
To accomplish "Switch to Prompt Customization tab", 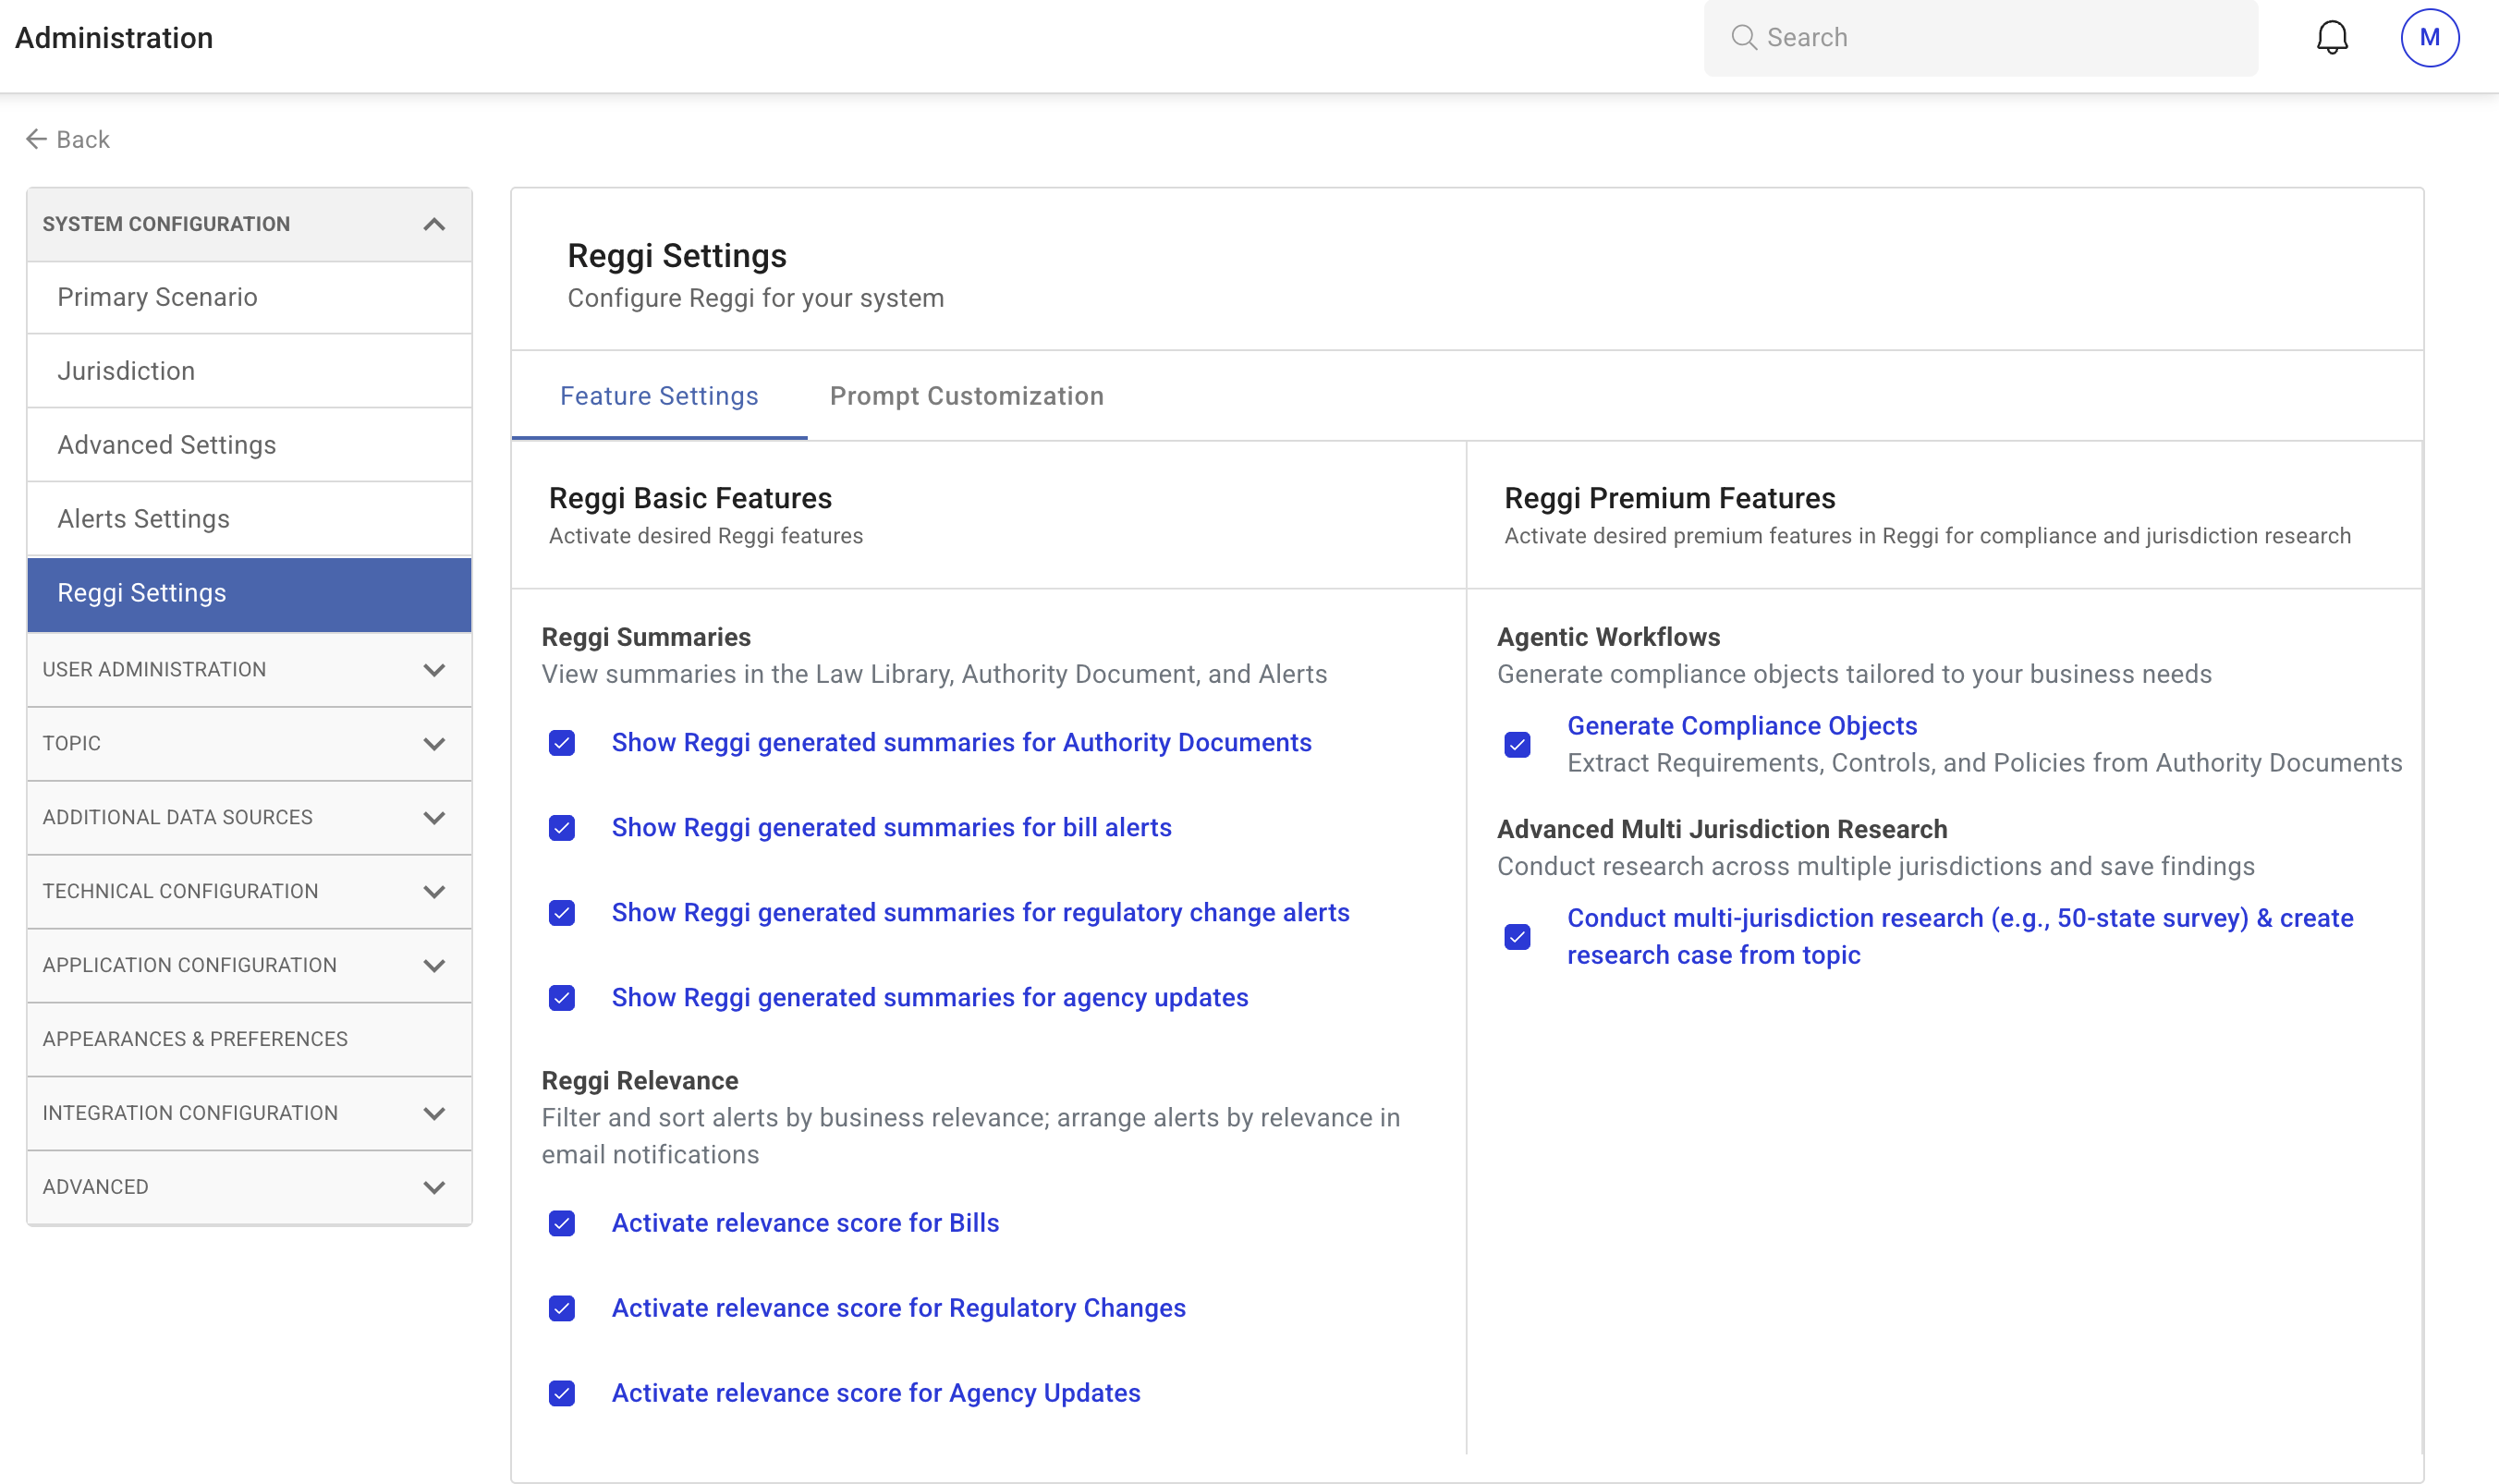I will (x=966, y=396).
